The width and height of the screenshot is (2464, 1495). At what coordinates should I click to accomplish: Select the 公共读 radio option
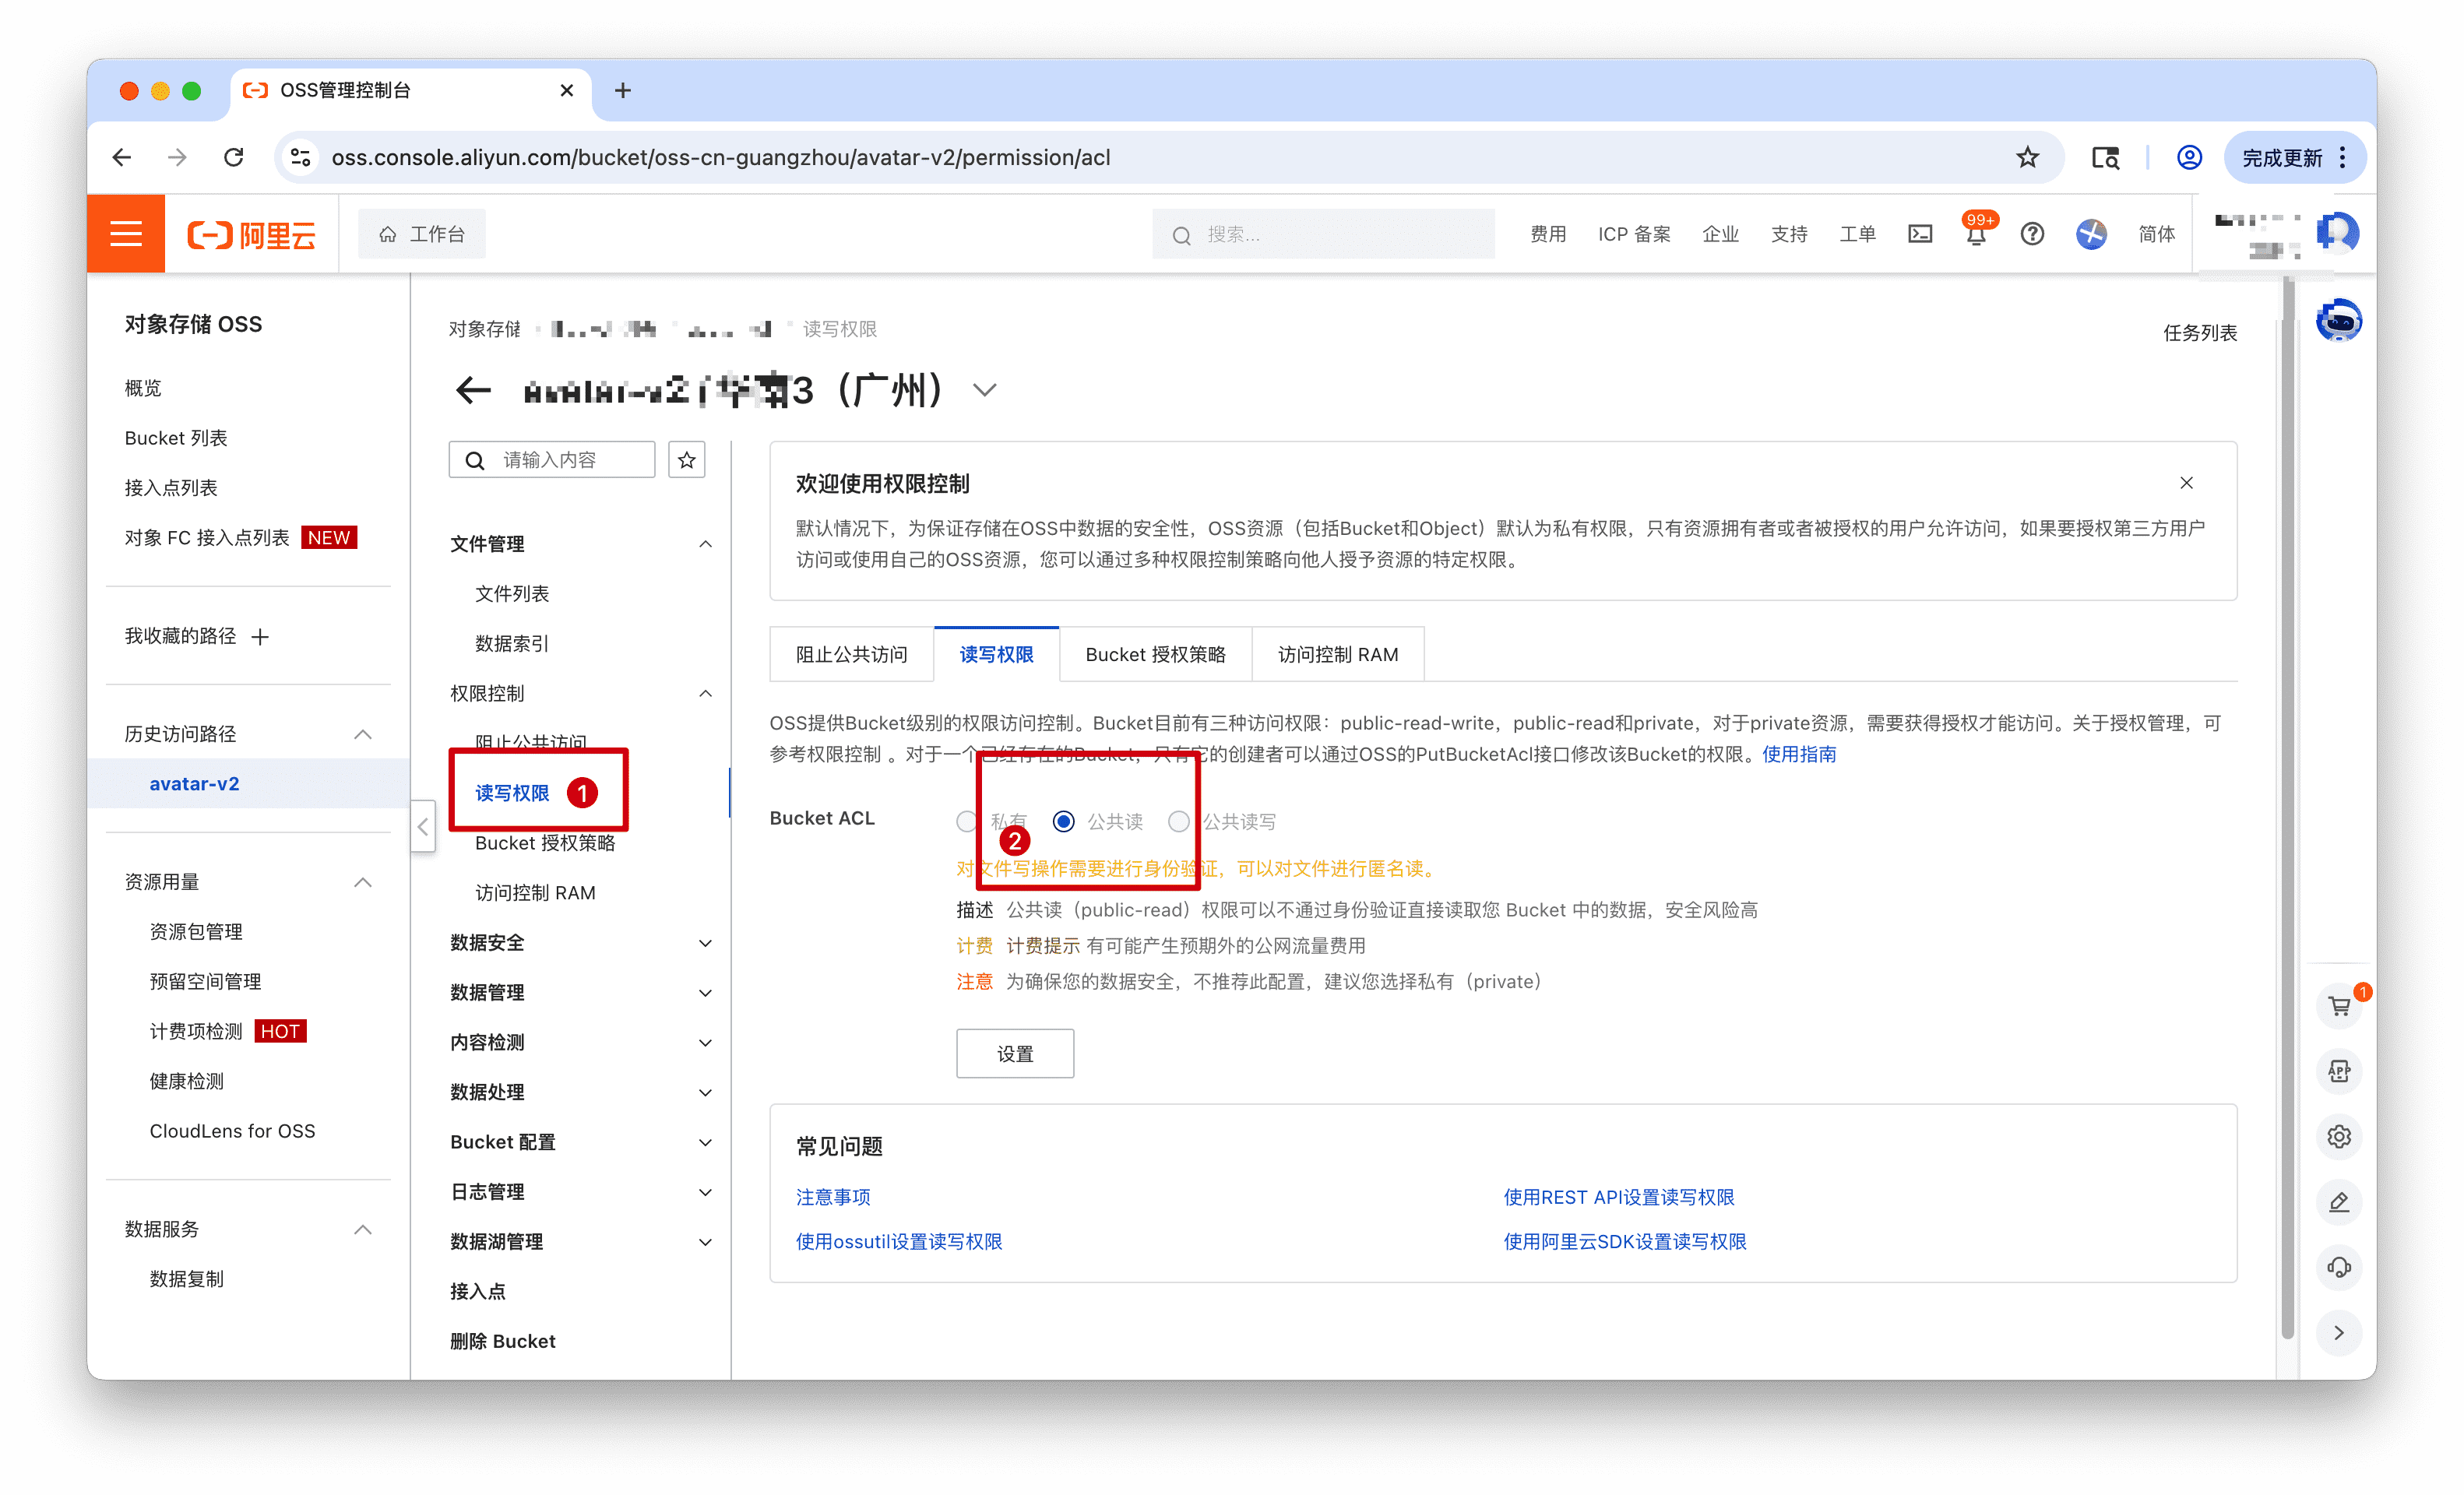pyautogui.click(x=1064, y=821)
